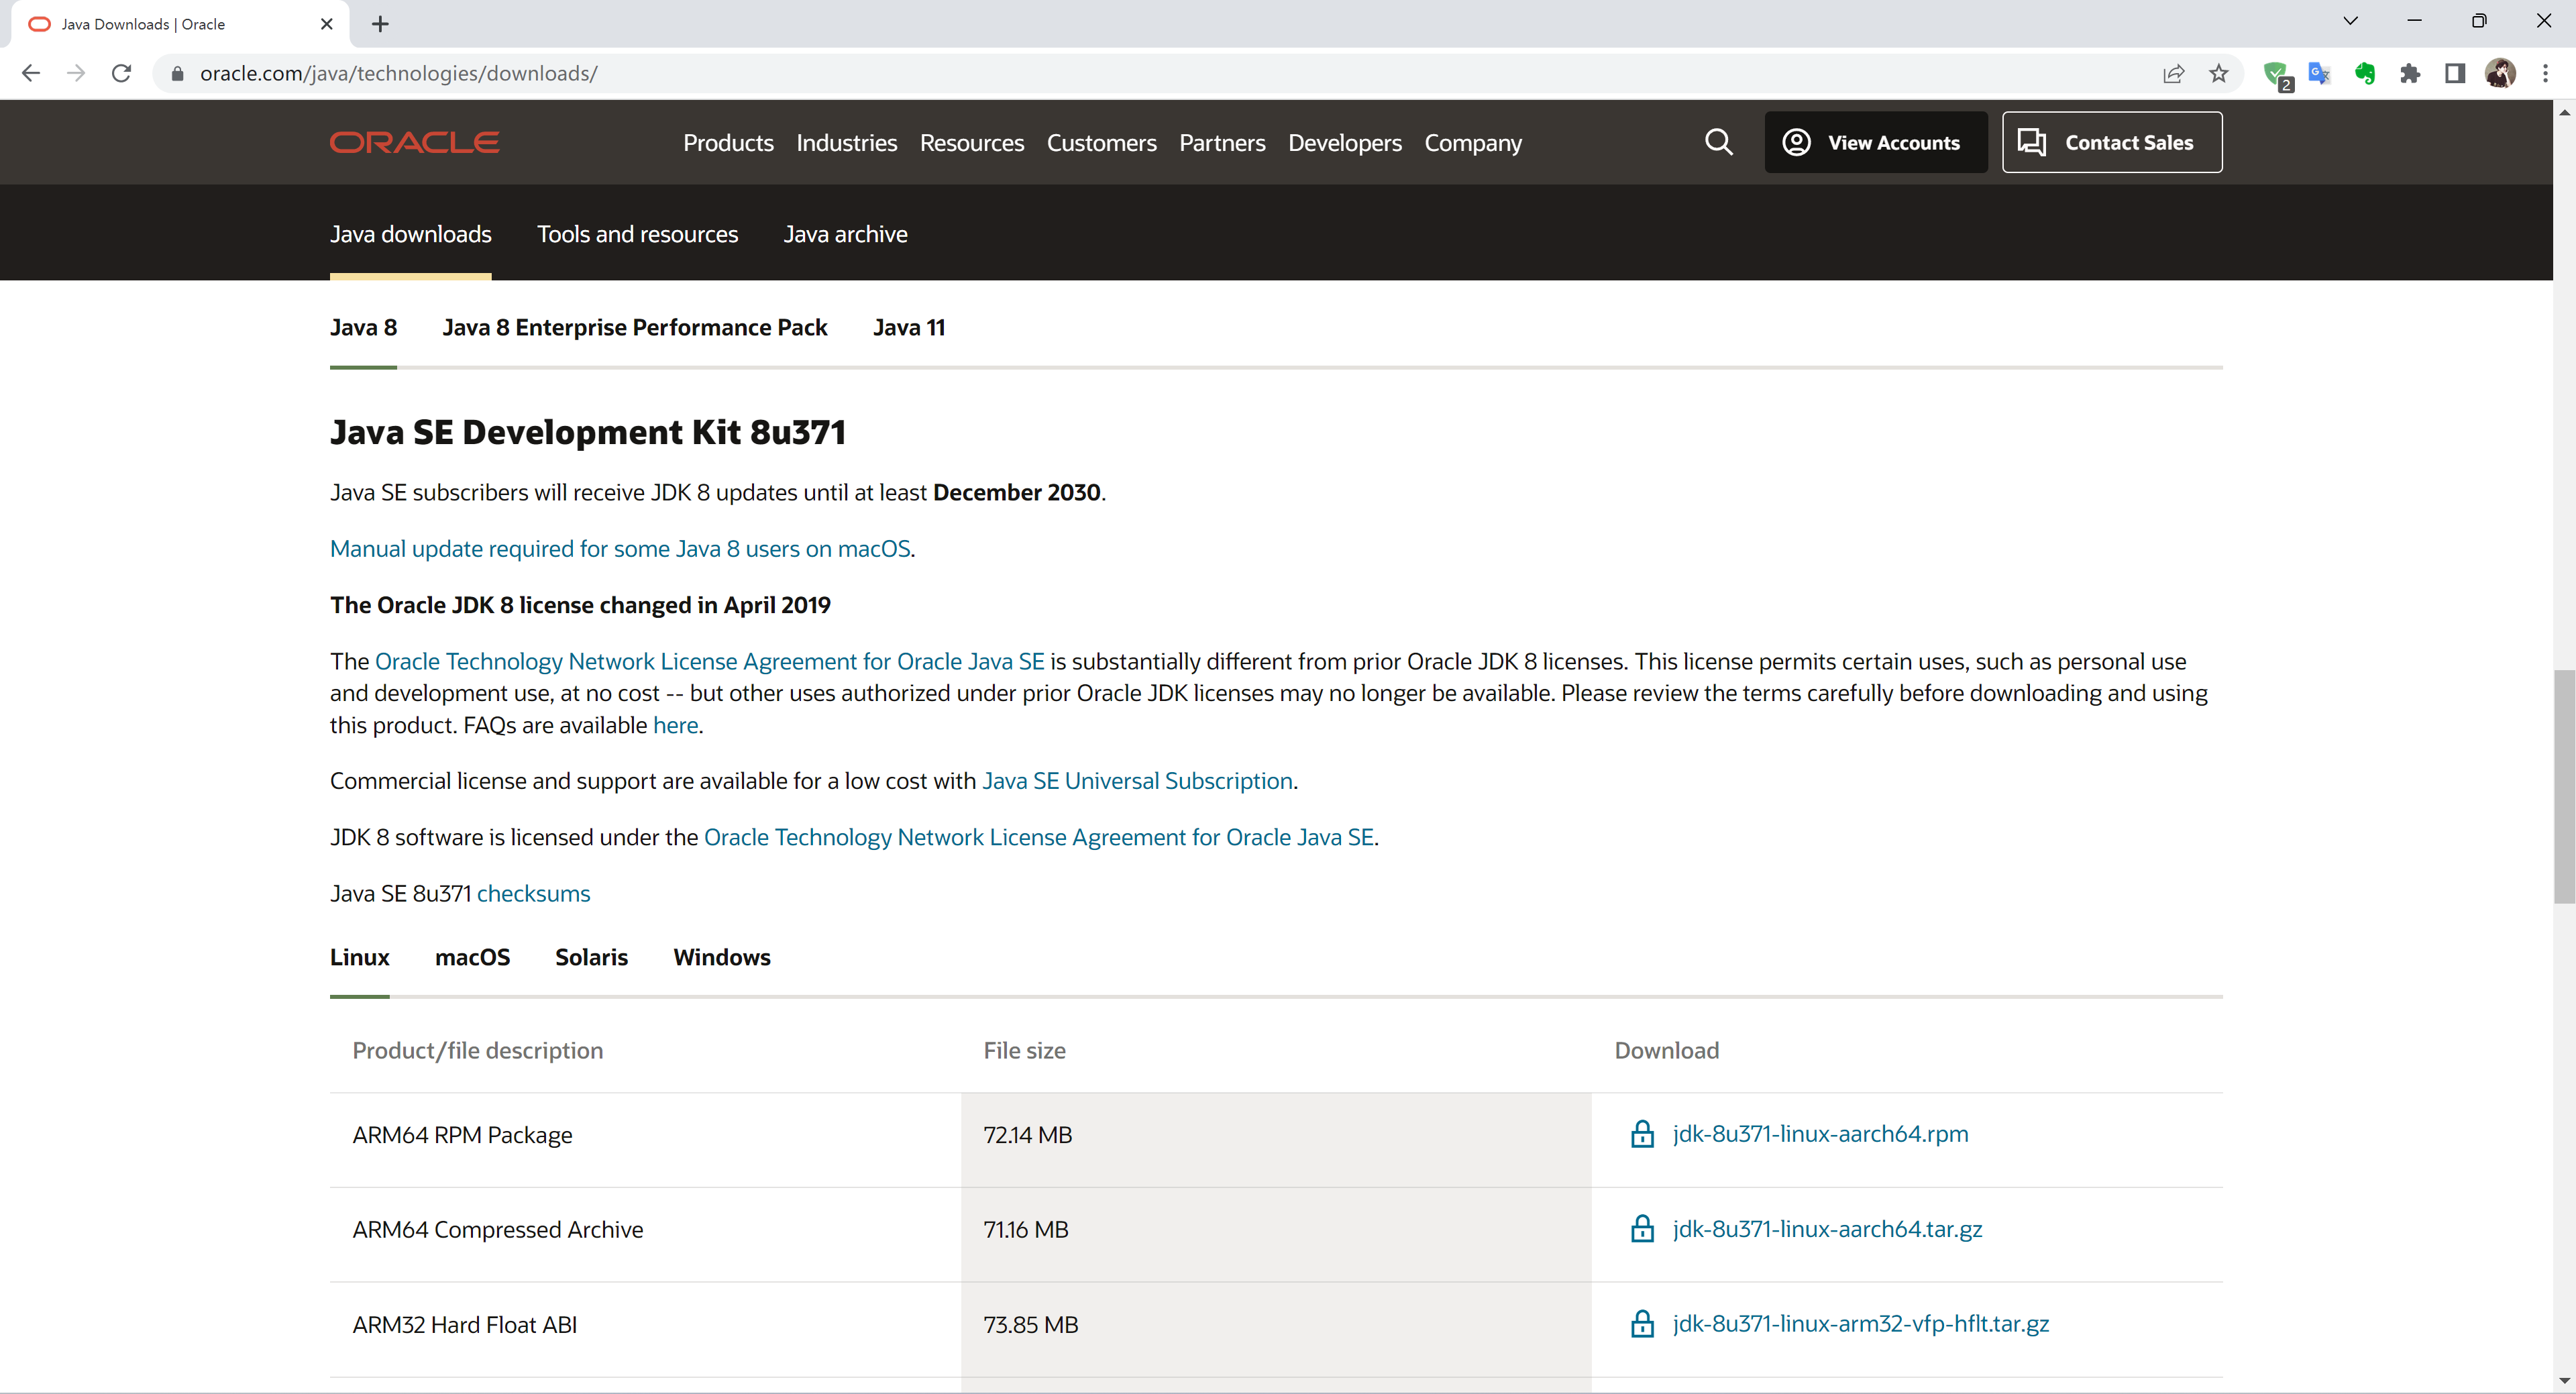Open the Resources menu
The height and width of the screenshot is (1394, 2576).
(971, 143)
